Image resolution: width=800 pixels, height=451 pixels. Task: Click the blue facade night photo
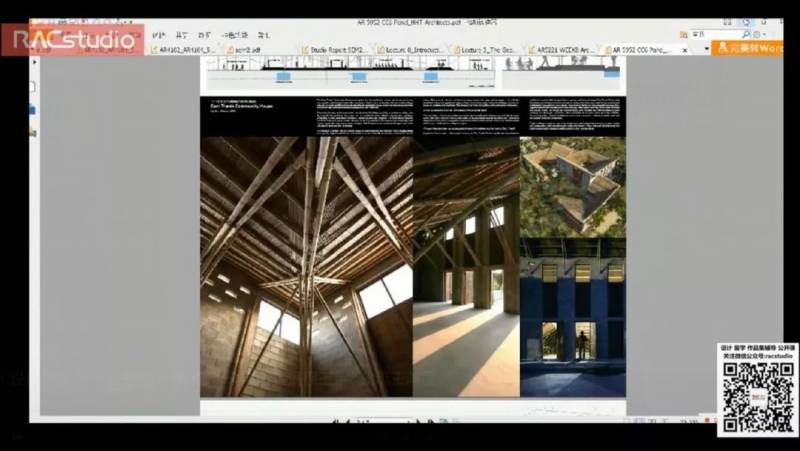[572, 316]
